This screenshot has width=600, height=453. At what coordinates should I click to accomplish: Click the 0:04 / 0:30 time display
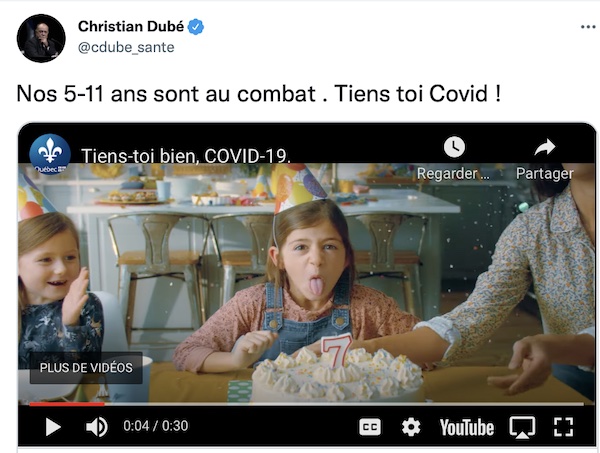click(155, 426)
